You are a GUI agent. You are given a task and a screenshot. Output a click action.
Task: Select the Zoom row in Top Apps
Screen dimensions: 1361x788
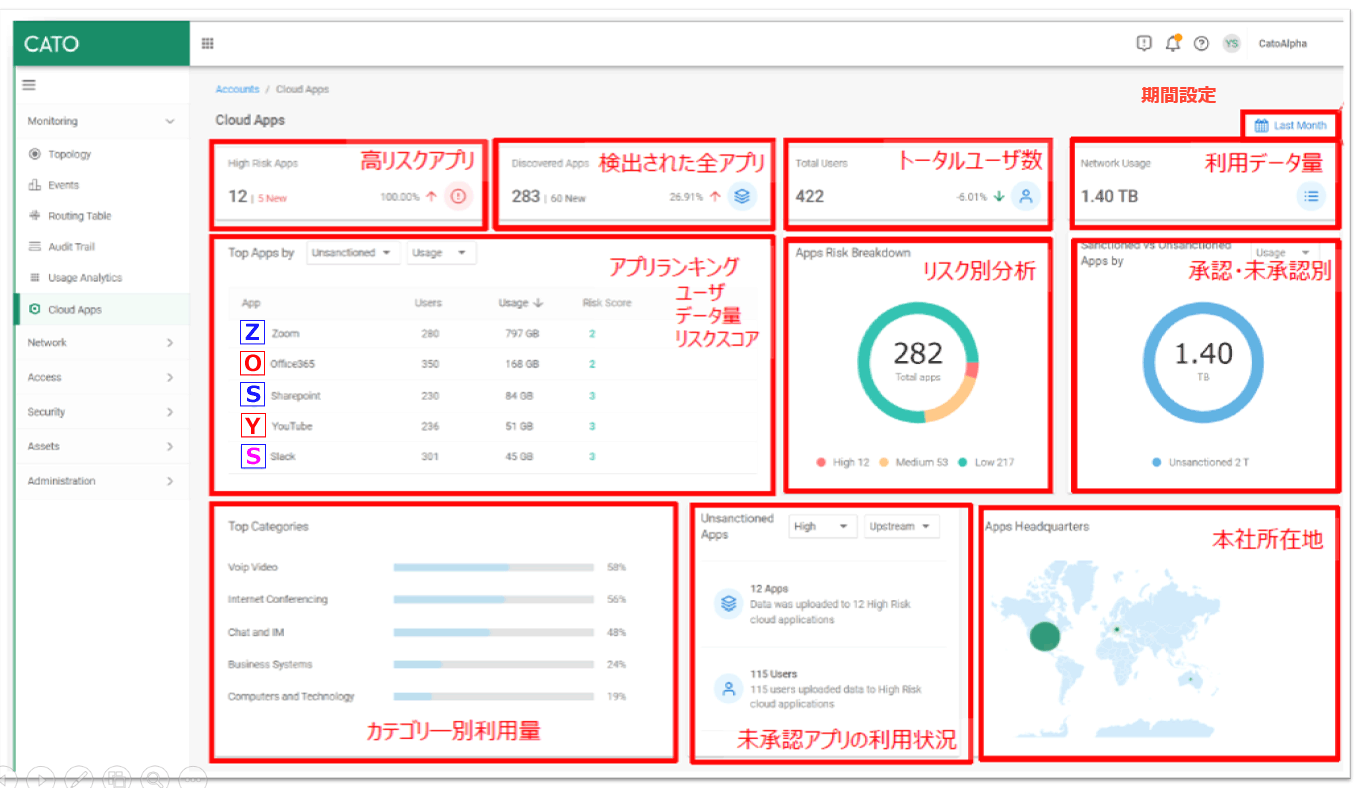pyautogui.click(x=491, y=333)
